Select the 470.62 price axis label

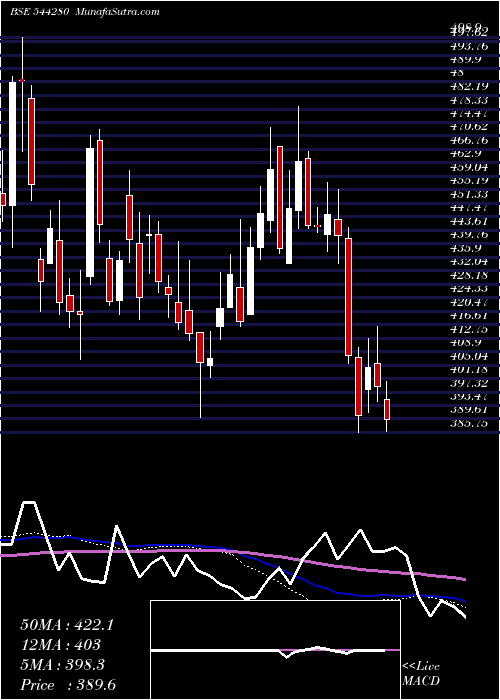(x=469, y=127)
